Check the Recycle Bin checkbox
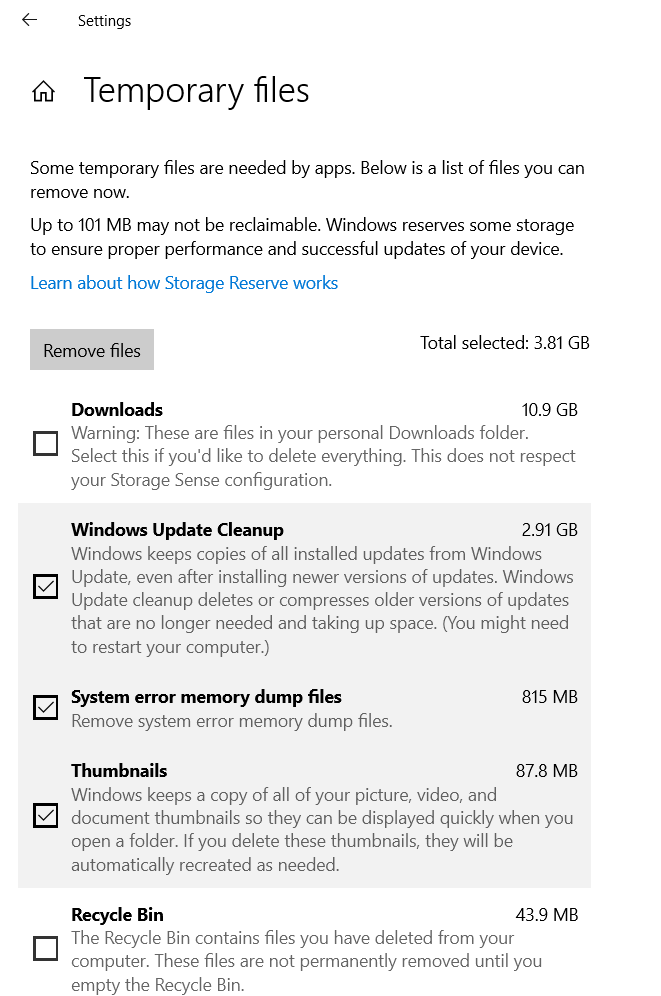This screenshot has height=996, width=661. [x=45, y=948]
